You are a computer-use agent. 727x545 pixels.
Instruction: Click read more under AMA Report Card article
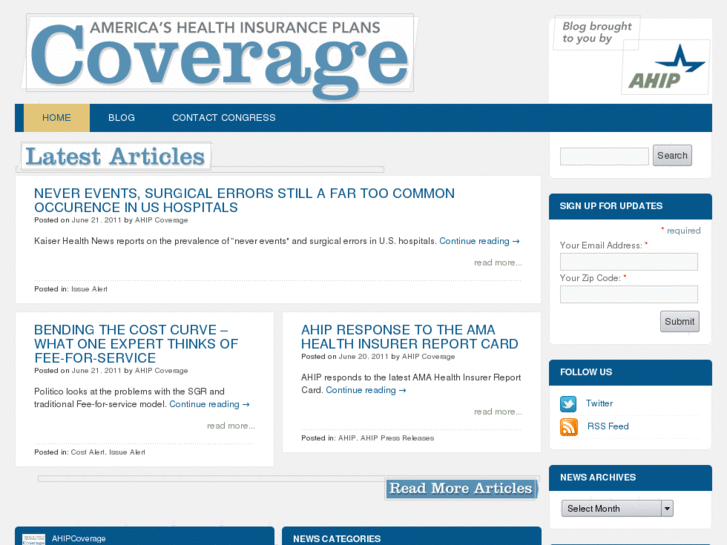[497, 412]
